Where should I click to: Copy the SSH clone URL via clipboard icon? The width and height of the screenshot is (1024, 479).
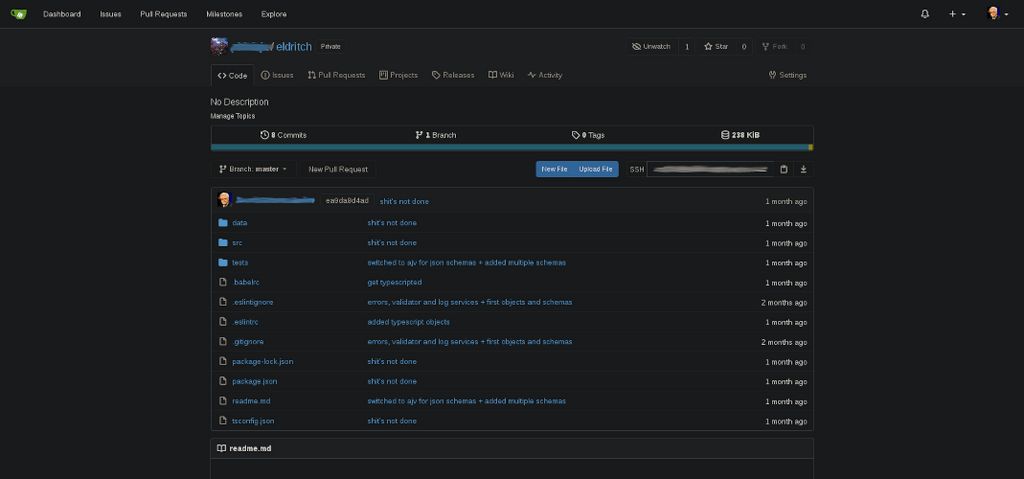[x=784, y=169]
